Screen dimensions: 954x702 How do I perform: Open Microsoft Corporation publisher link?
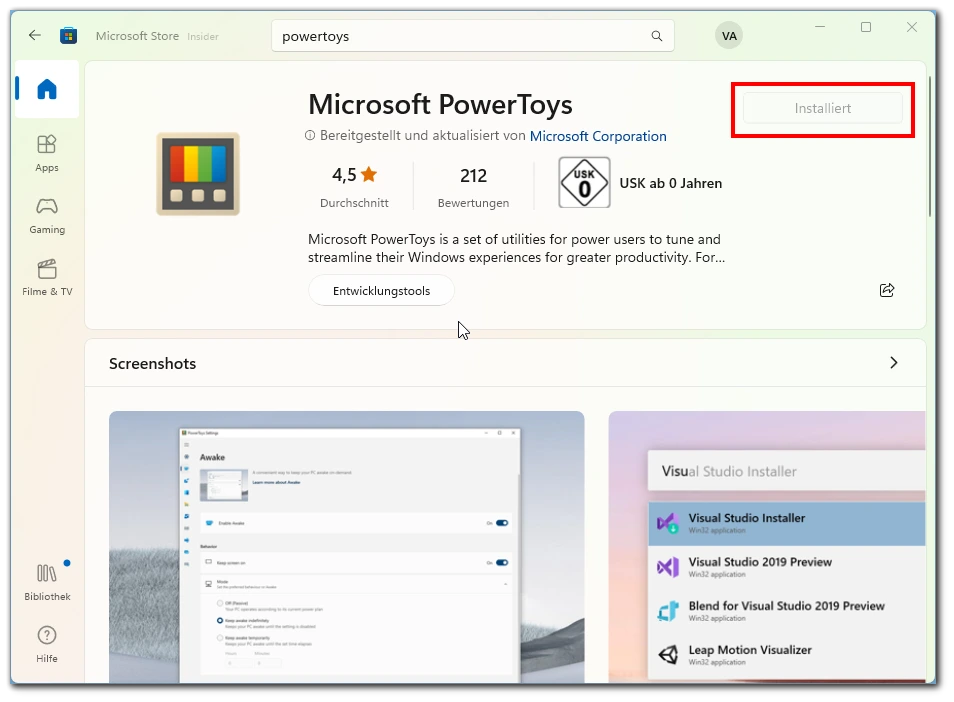[598, 136]
